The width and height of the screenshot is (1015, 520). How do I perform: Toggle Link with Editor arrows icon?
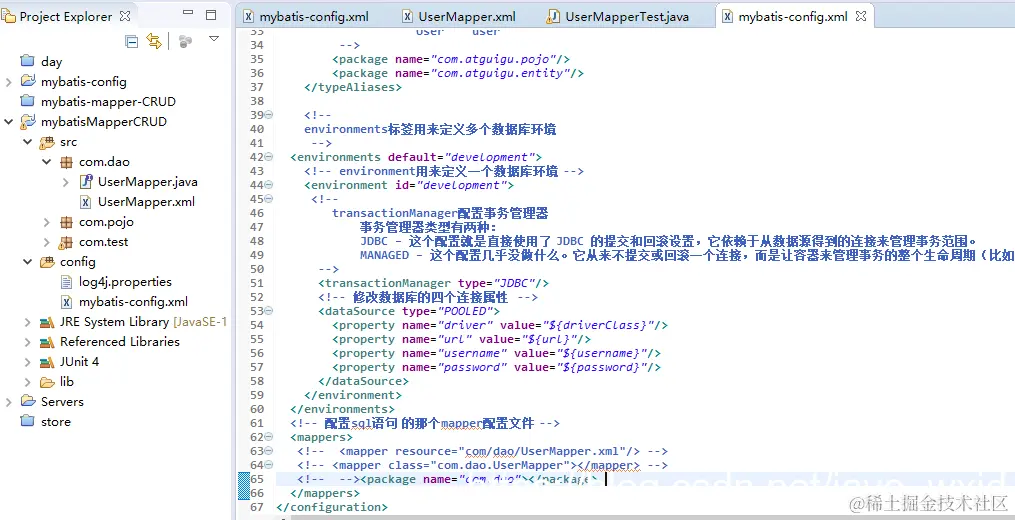153,41
